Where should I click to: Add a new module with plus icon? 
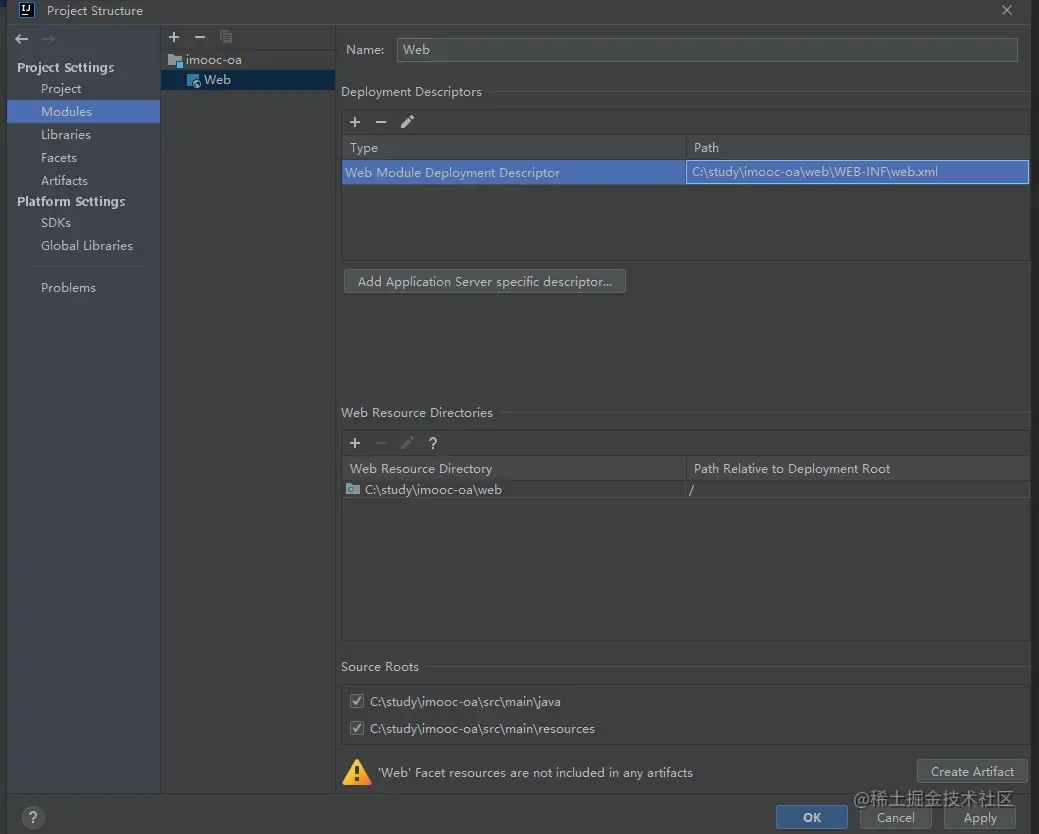[174, 37]
